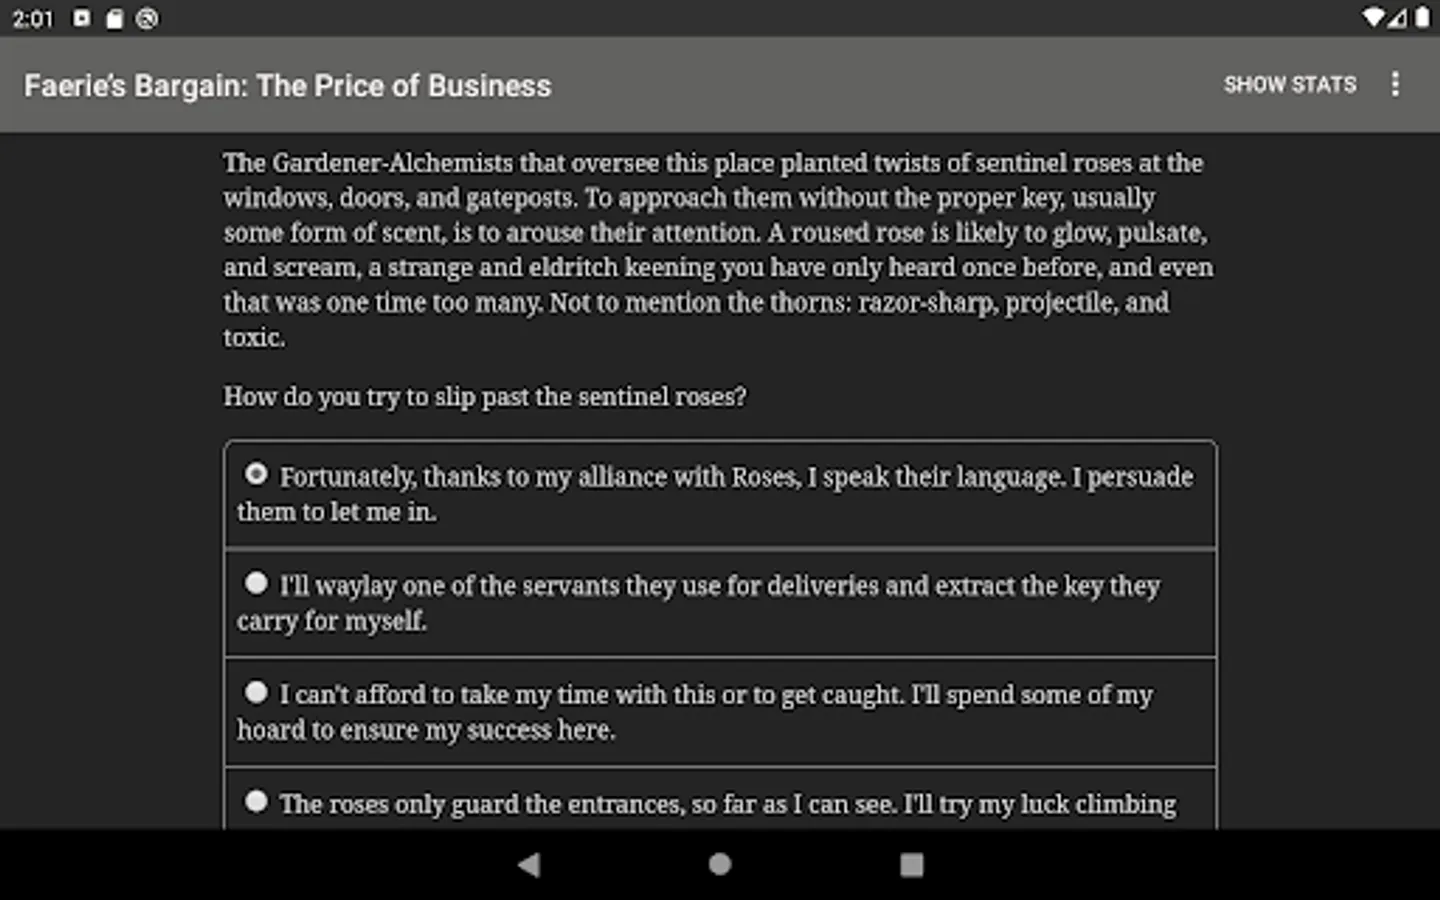The height and width of the screenshot is (900, 1440).
Task: Tap the Faerie's Bargain title text
Action: (x=287, y=86)
